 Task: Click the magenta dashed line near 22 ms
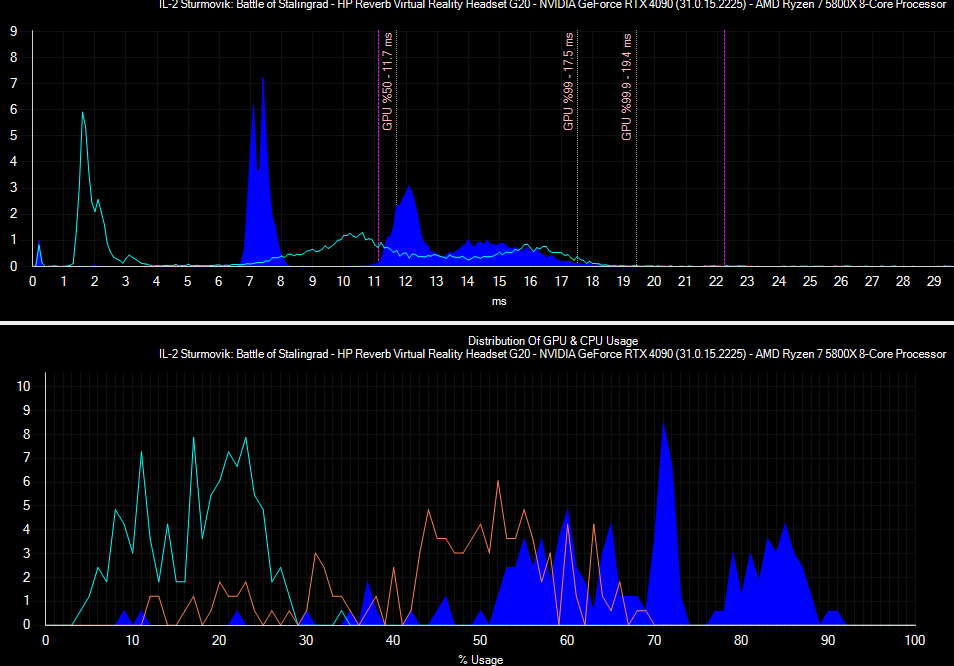[x=724, y=150]
